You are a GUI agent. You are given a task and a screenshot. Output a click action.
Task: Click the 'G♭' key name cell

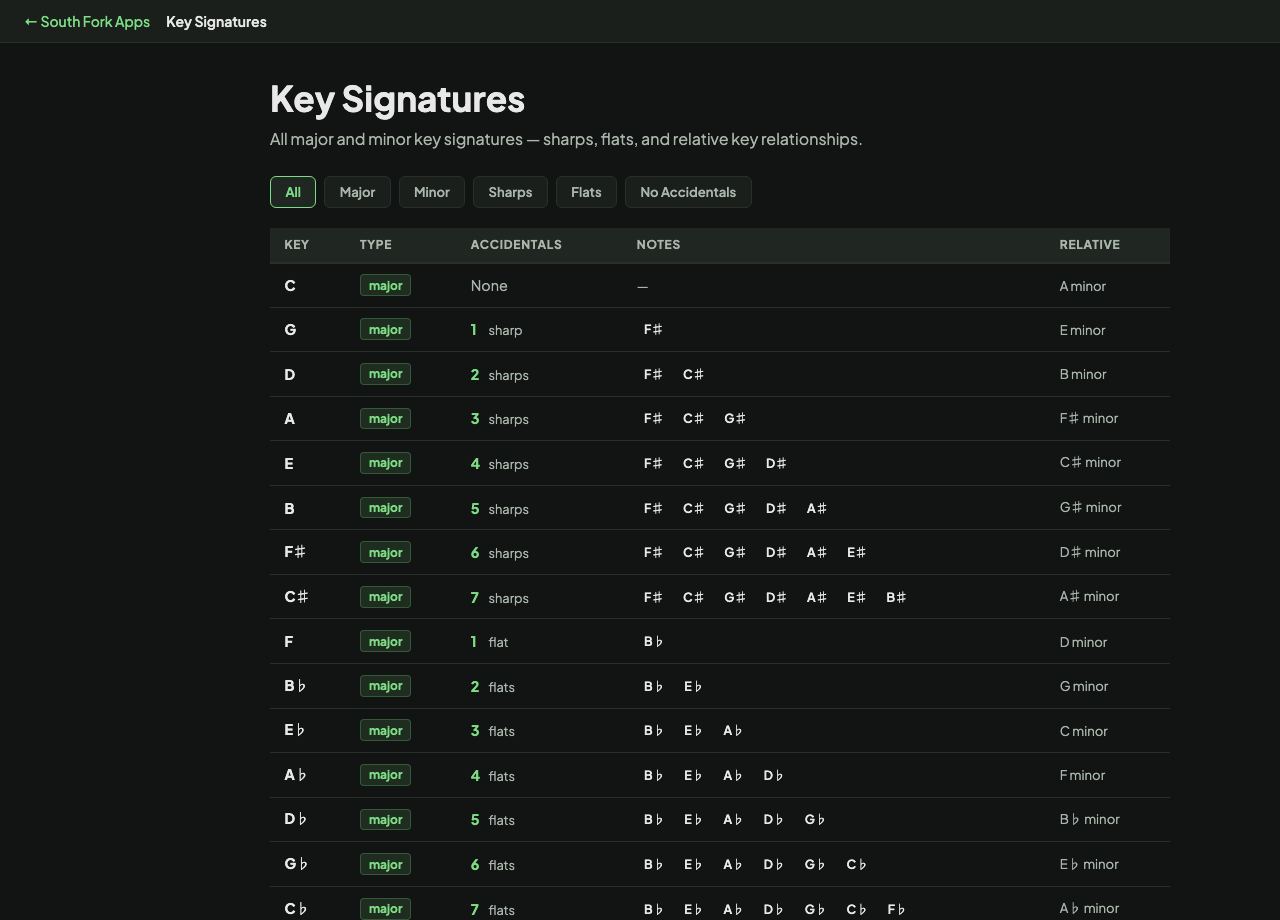(296, 864)
